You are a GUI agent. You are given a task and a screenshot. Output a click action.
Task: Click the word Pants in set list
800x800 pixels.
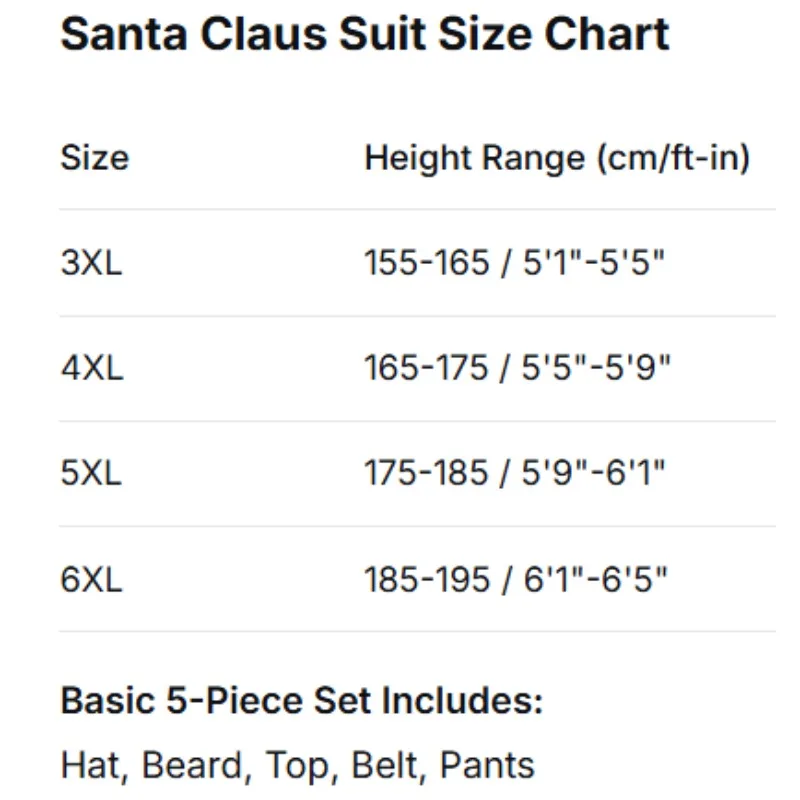(487, 765)
